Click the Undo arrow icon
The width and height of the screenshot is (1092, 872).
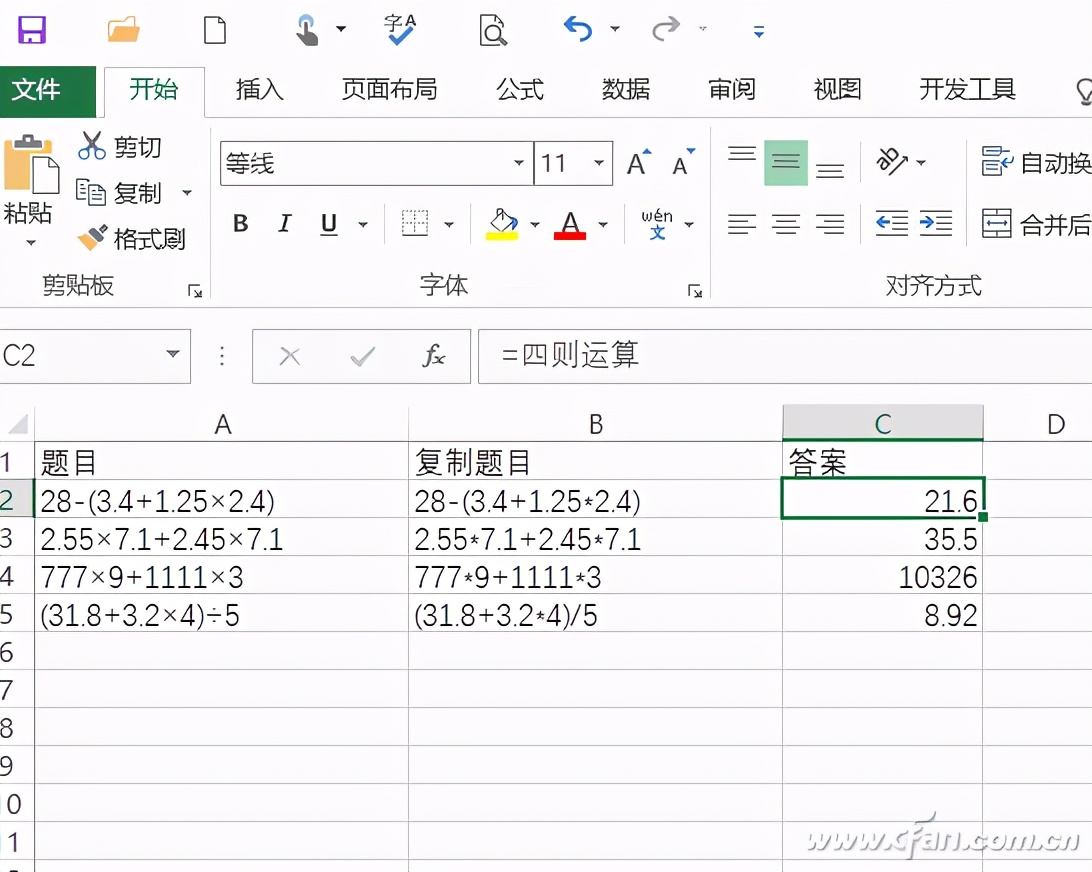click(578, 29)
